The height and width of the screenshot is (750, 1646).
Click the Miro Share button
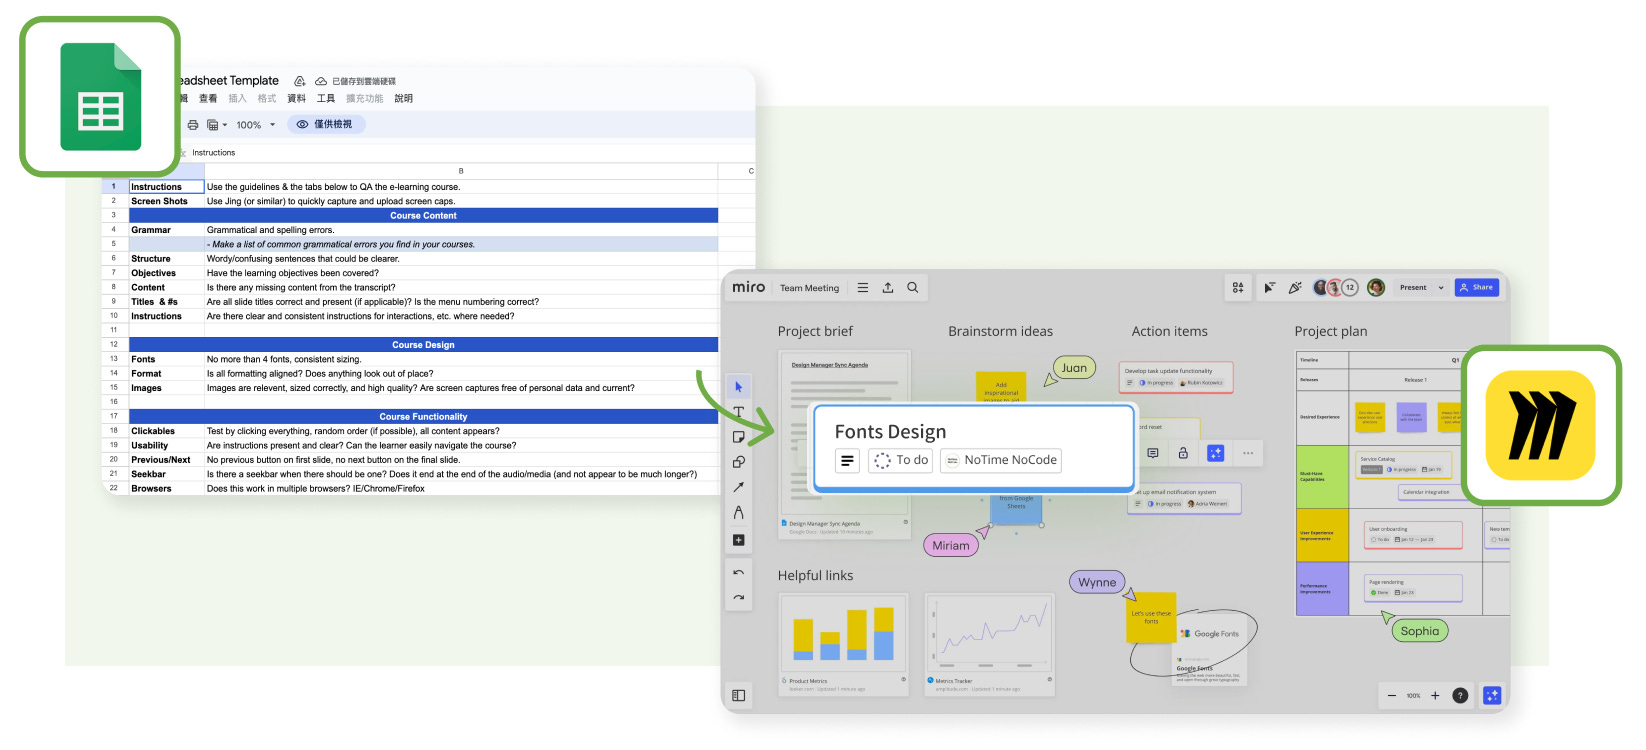1477,288
